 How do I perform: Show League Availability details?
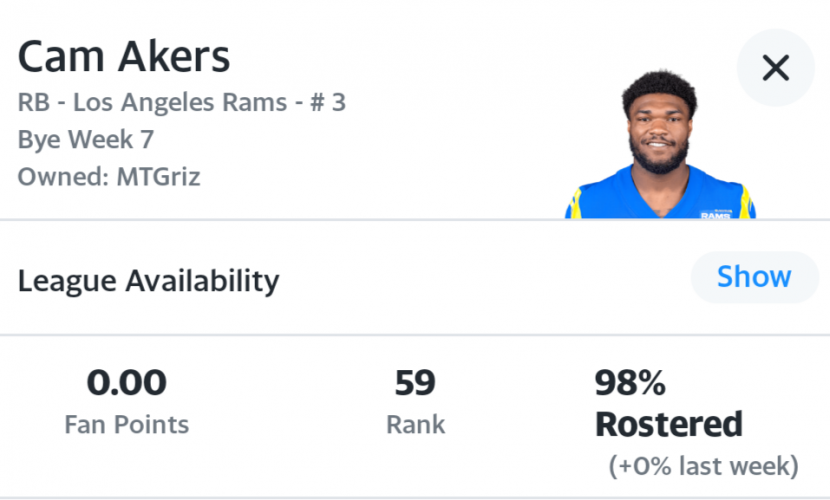tap(754, 277)
